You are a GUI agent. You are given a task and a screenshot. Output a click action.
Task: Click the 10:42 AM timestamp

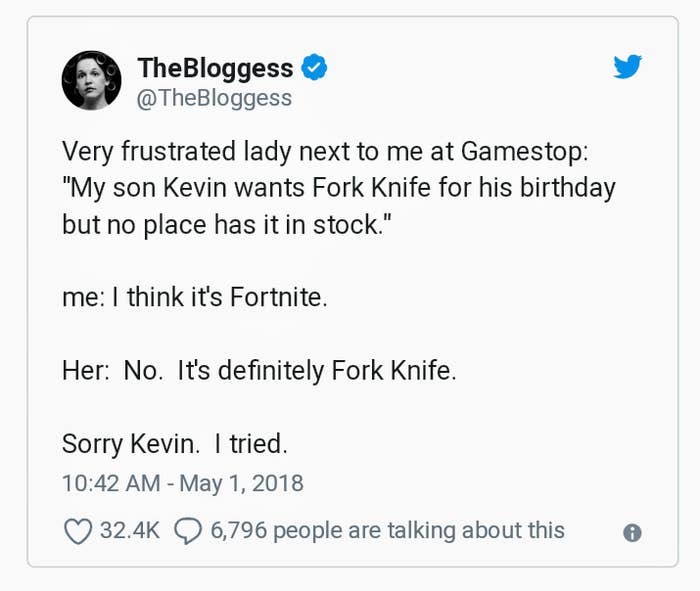pos(111,483)
